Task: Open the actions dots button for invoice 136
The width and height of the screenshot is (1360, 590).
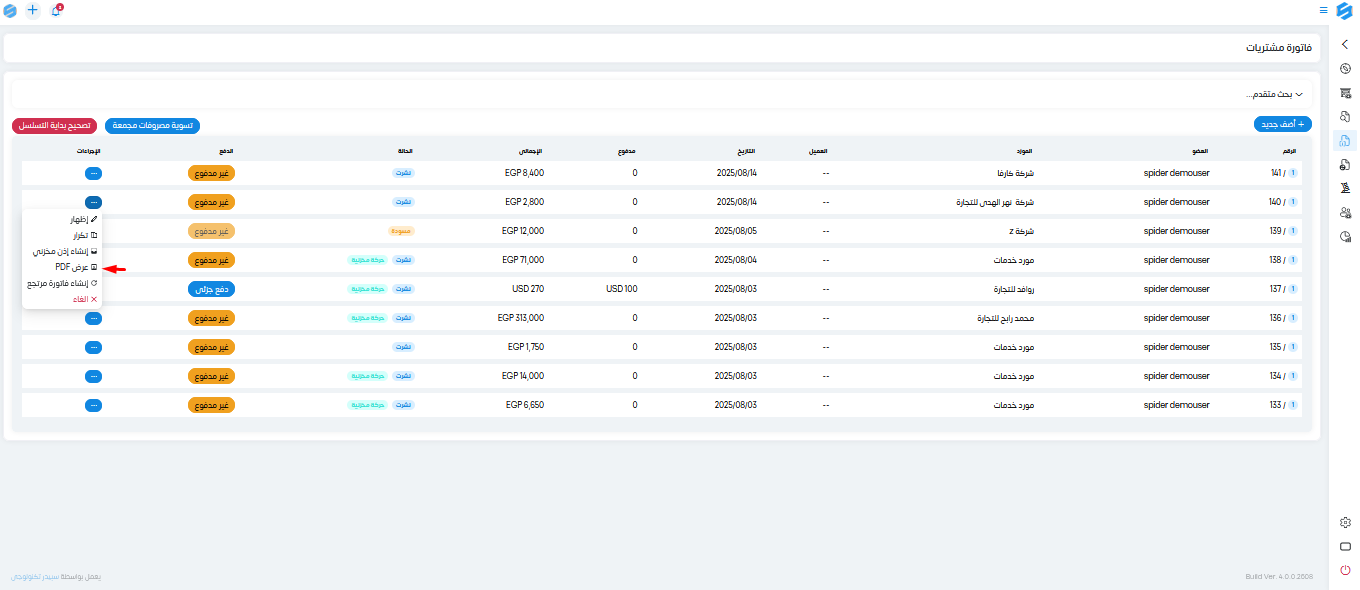Action: [x=93, y=318]
